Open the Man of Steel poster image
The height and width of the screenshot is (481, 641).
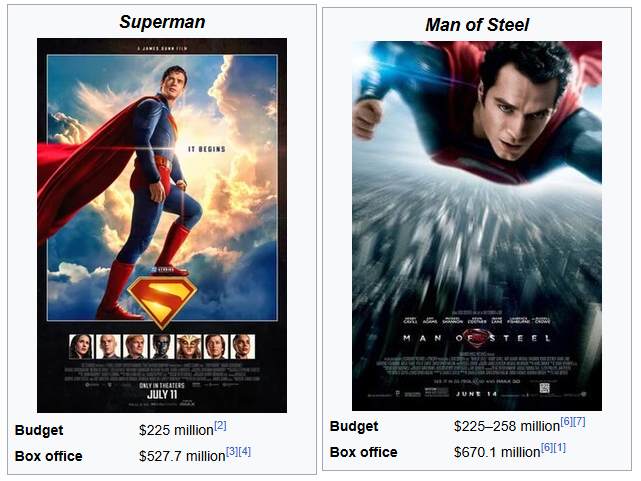(477, 226)
